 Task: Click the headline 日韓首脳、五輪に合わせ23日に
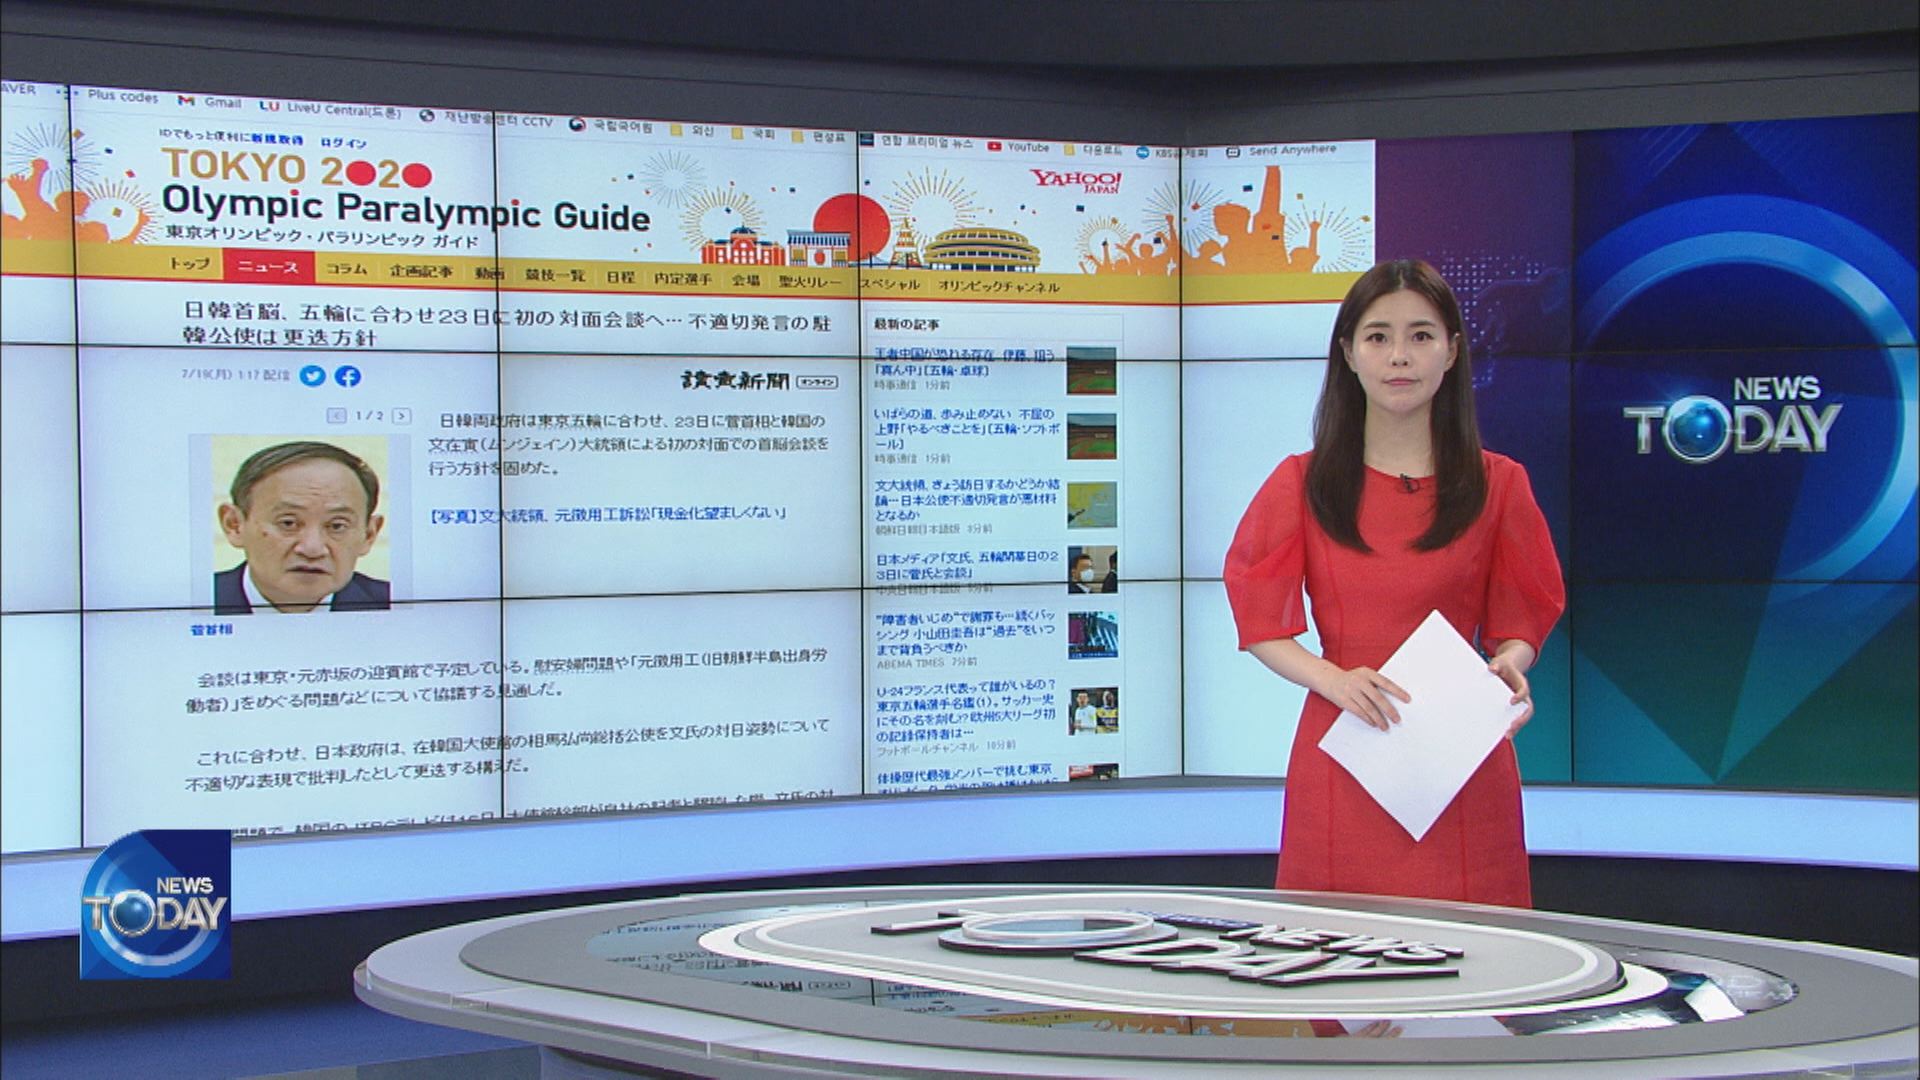[507, 326]
